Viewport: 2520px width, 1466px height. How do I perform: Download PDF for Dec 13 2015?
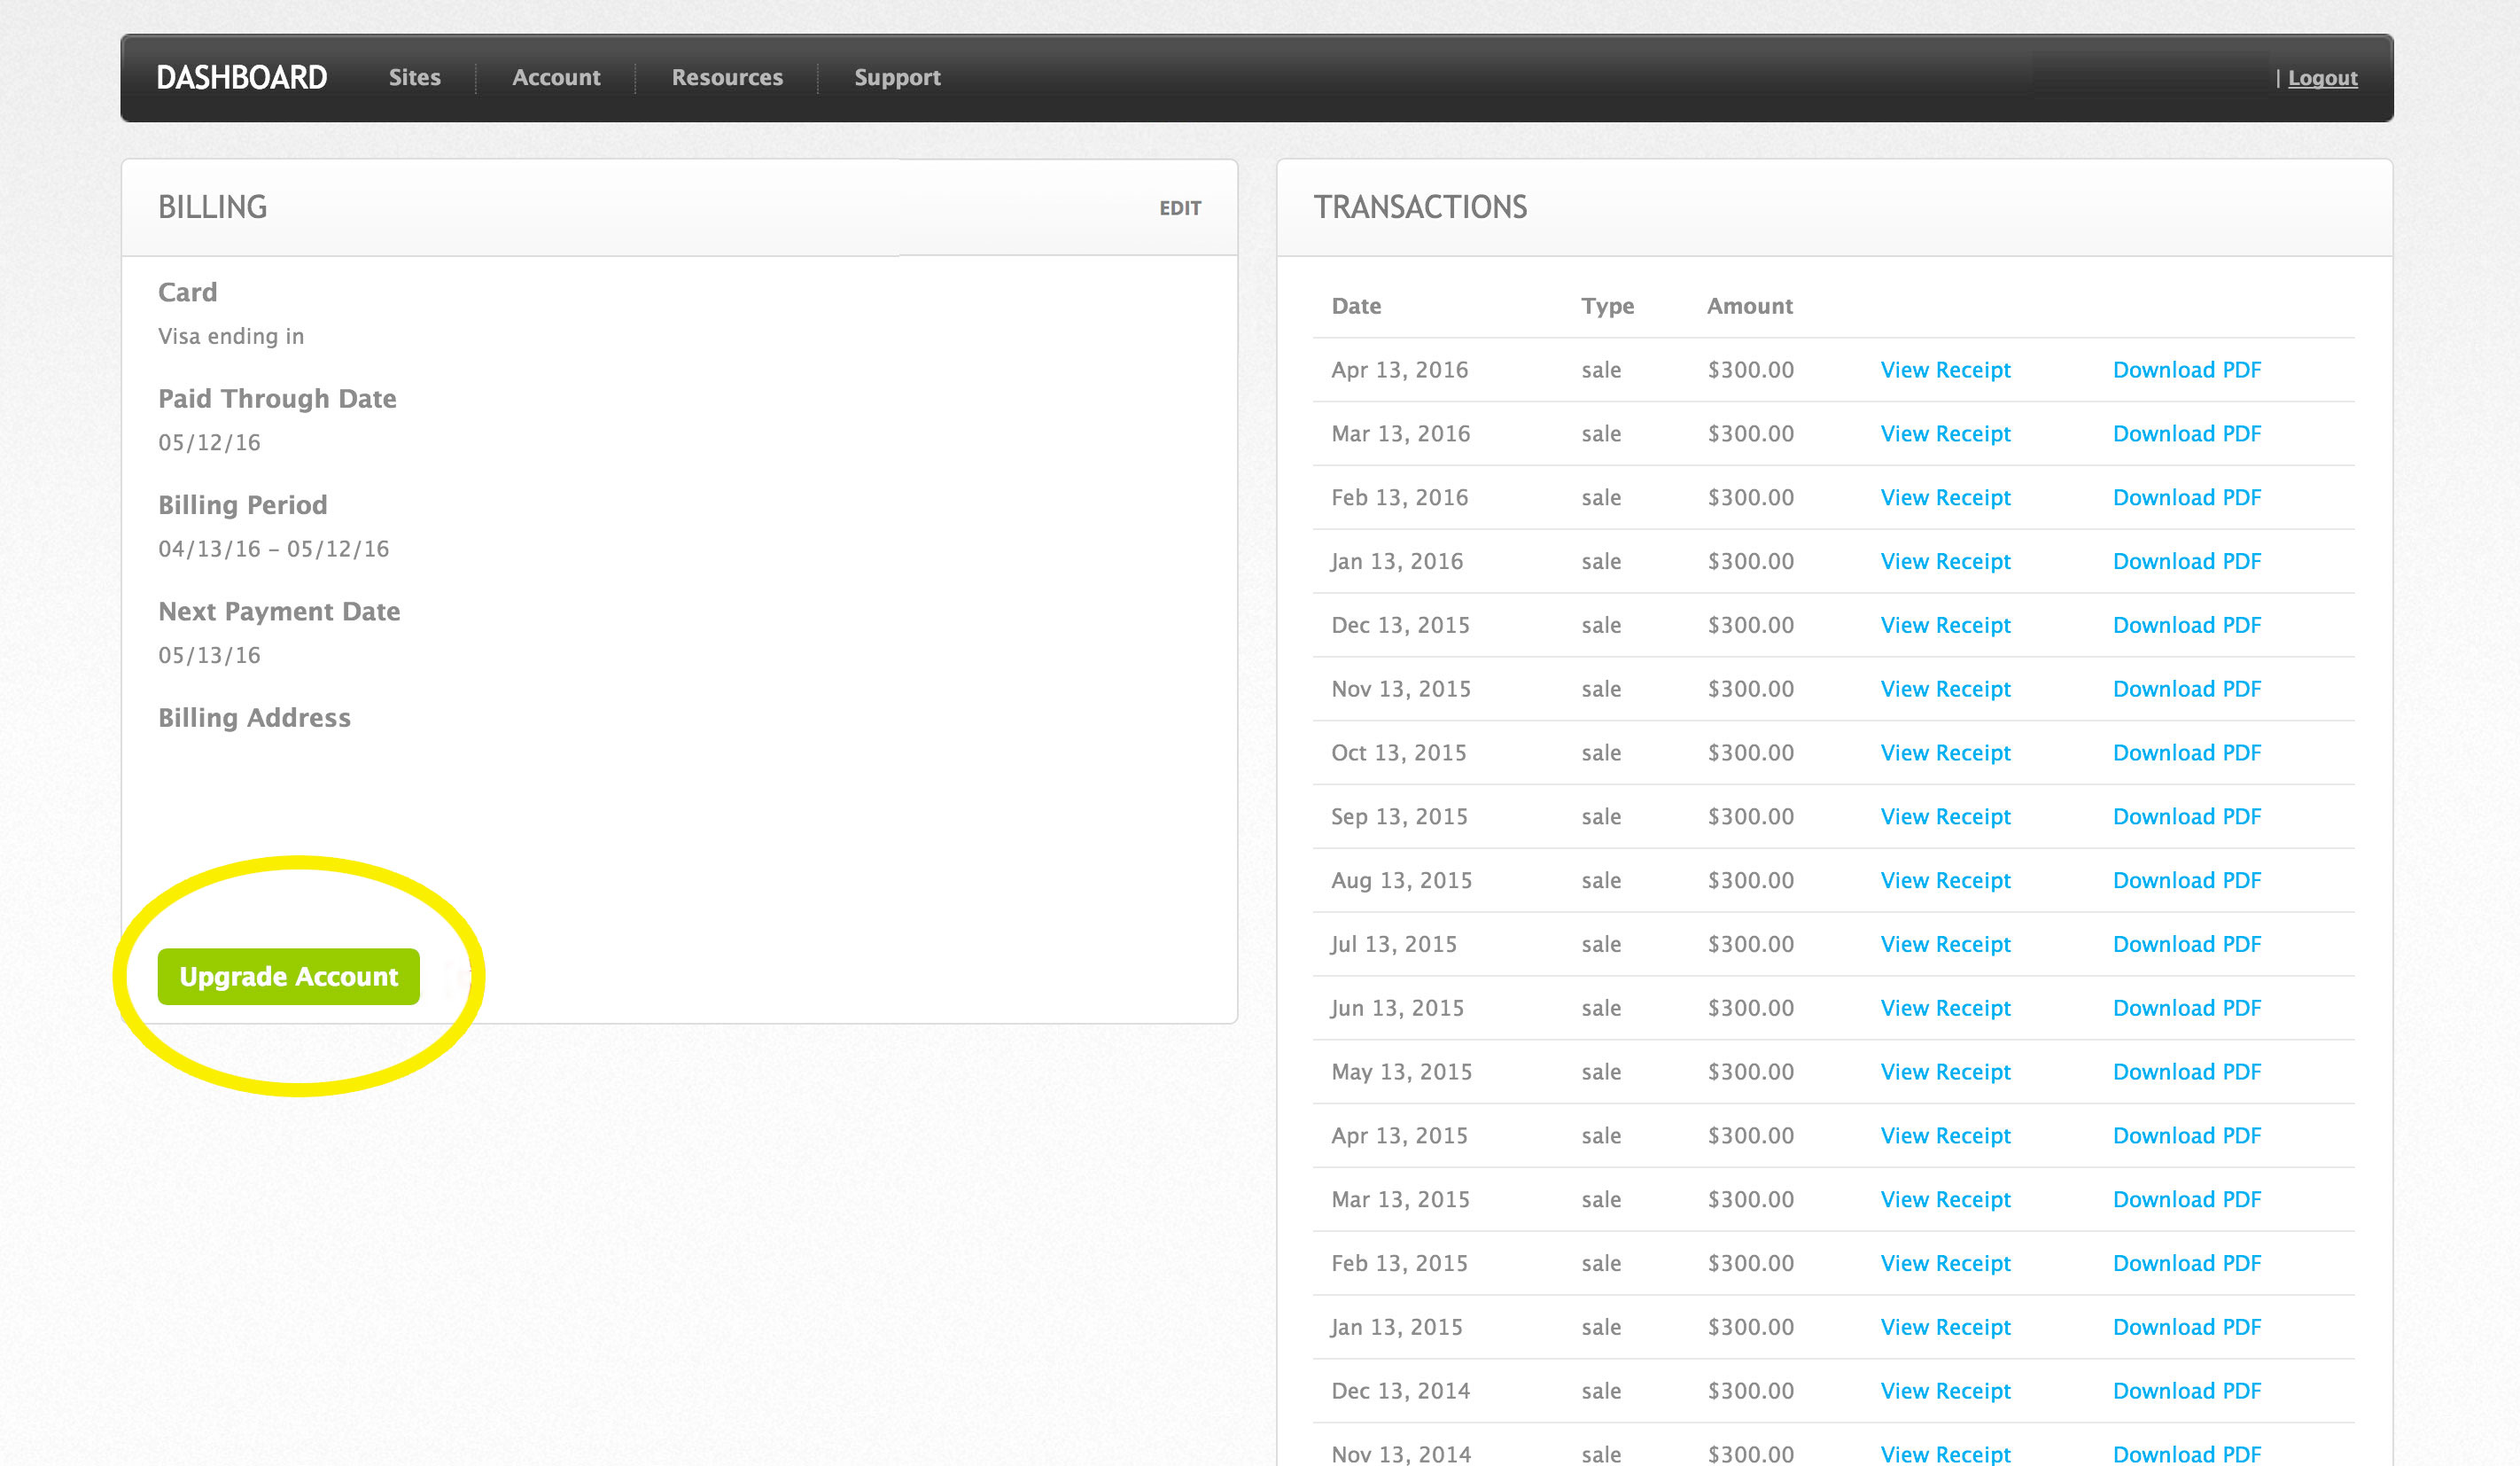point(2185,623)
